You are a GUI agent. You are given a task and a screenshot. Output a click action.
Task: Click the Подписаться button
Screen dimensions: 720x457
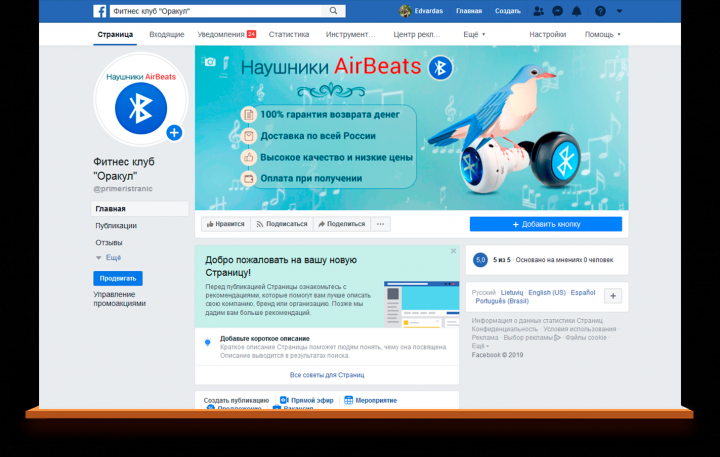coord(282,224)
